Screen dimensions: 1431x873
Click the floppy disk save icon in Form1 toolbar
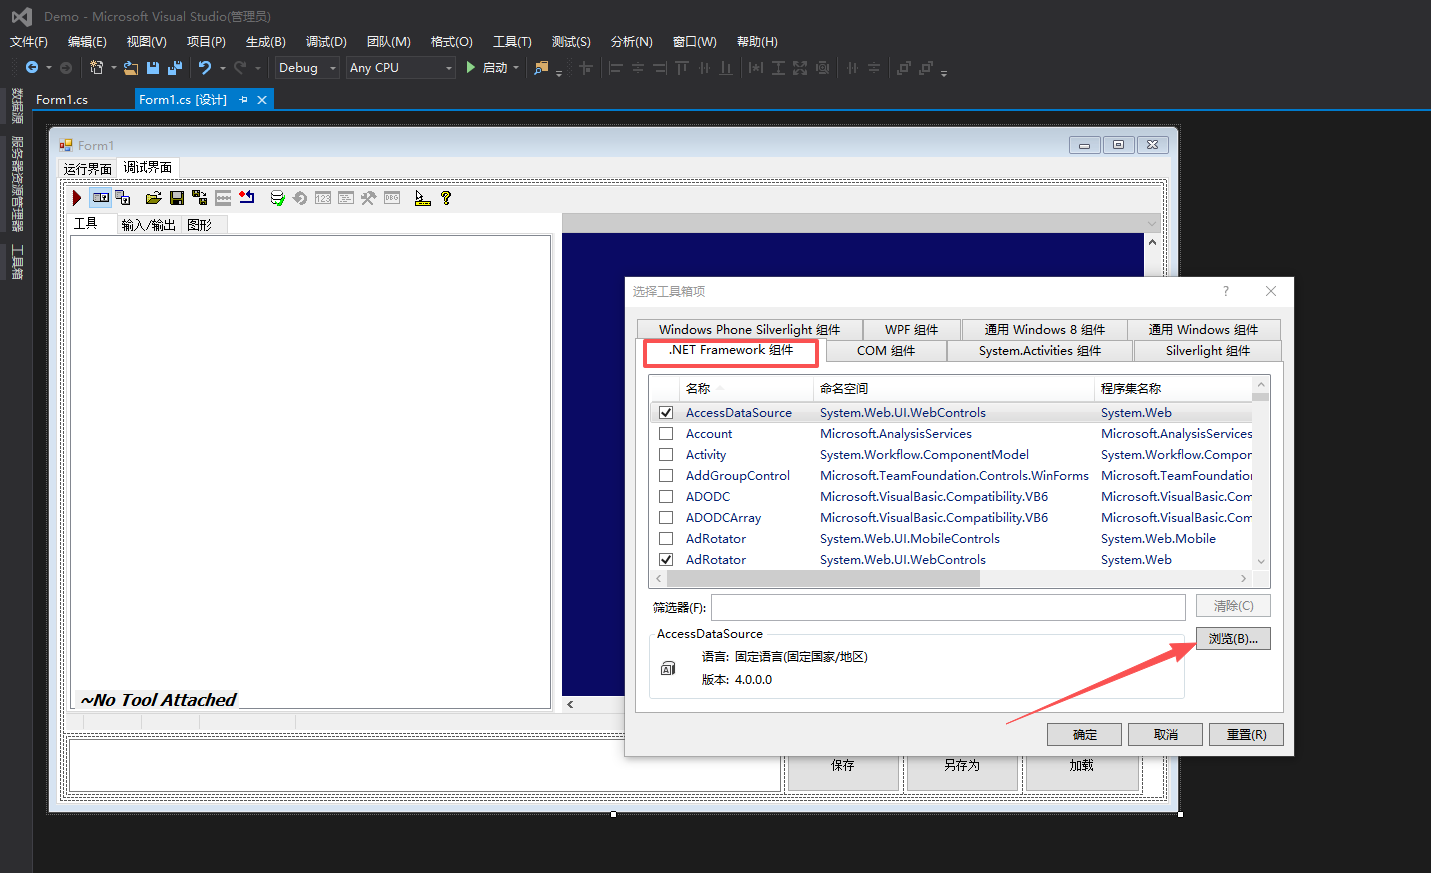click(x=177, y=198)
